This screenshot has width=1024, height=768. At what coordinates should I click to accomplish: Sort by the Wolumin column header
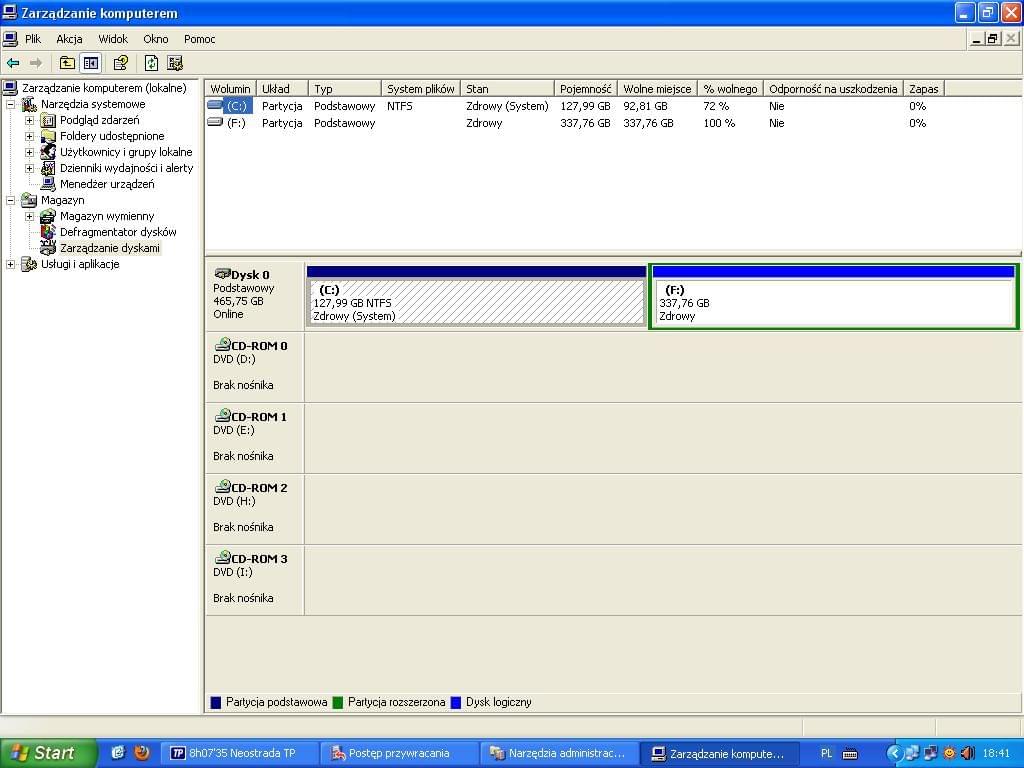click(231, 89)
